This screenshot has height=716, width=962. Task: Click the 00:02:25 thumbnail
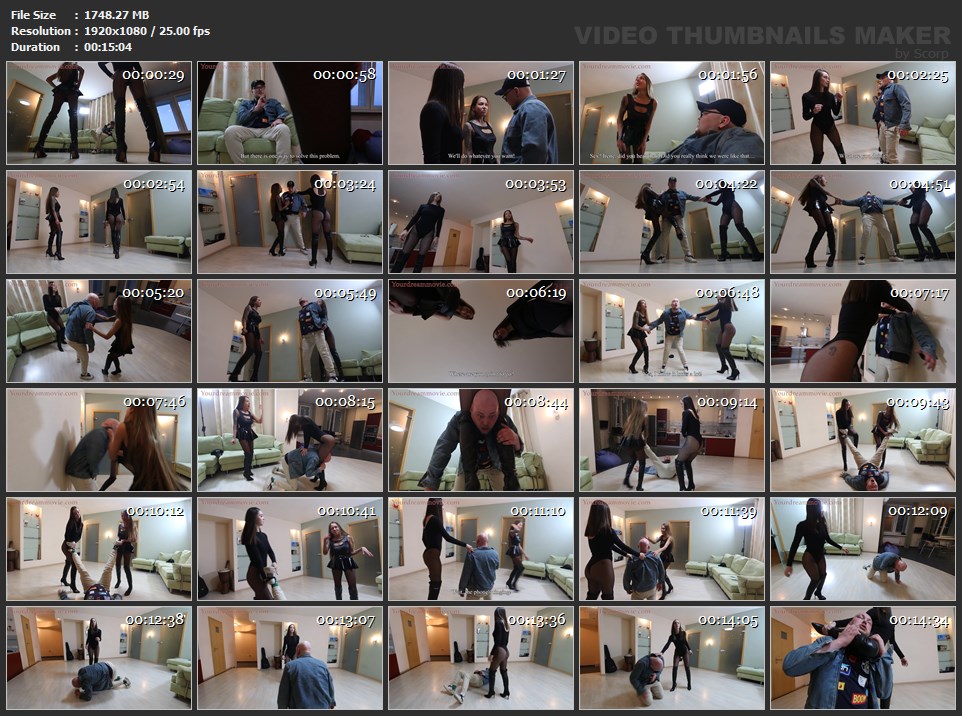(x=863, y=113)
